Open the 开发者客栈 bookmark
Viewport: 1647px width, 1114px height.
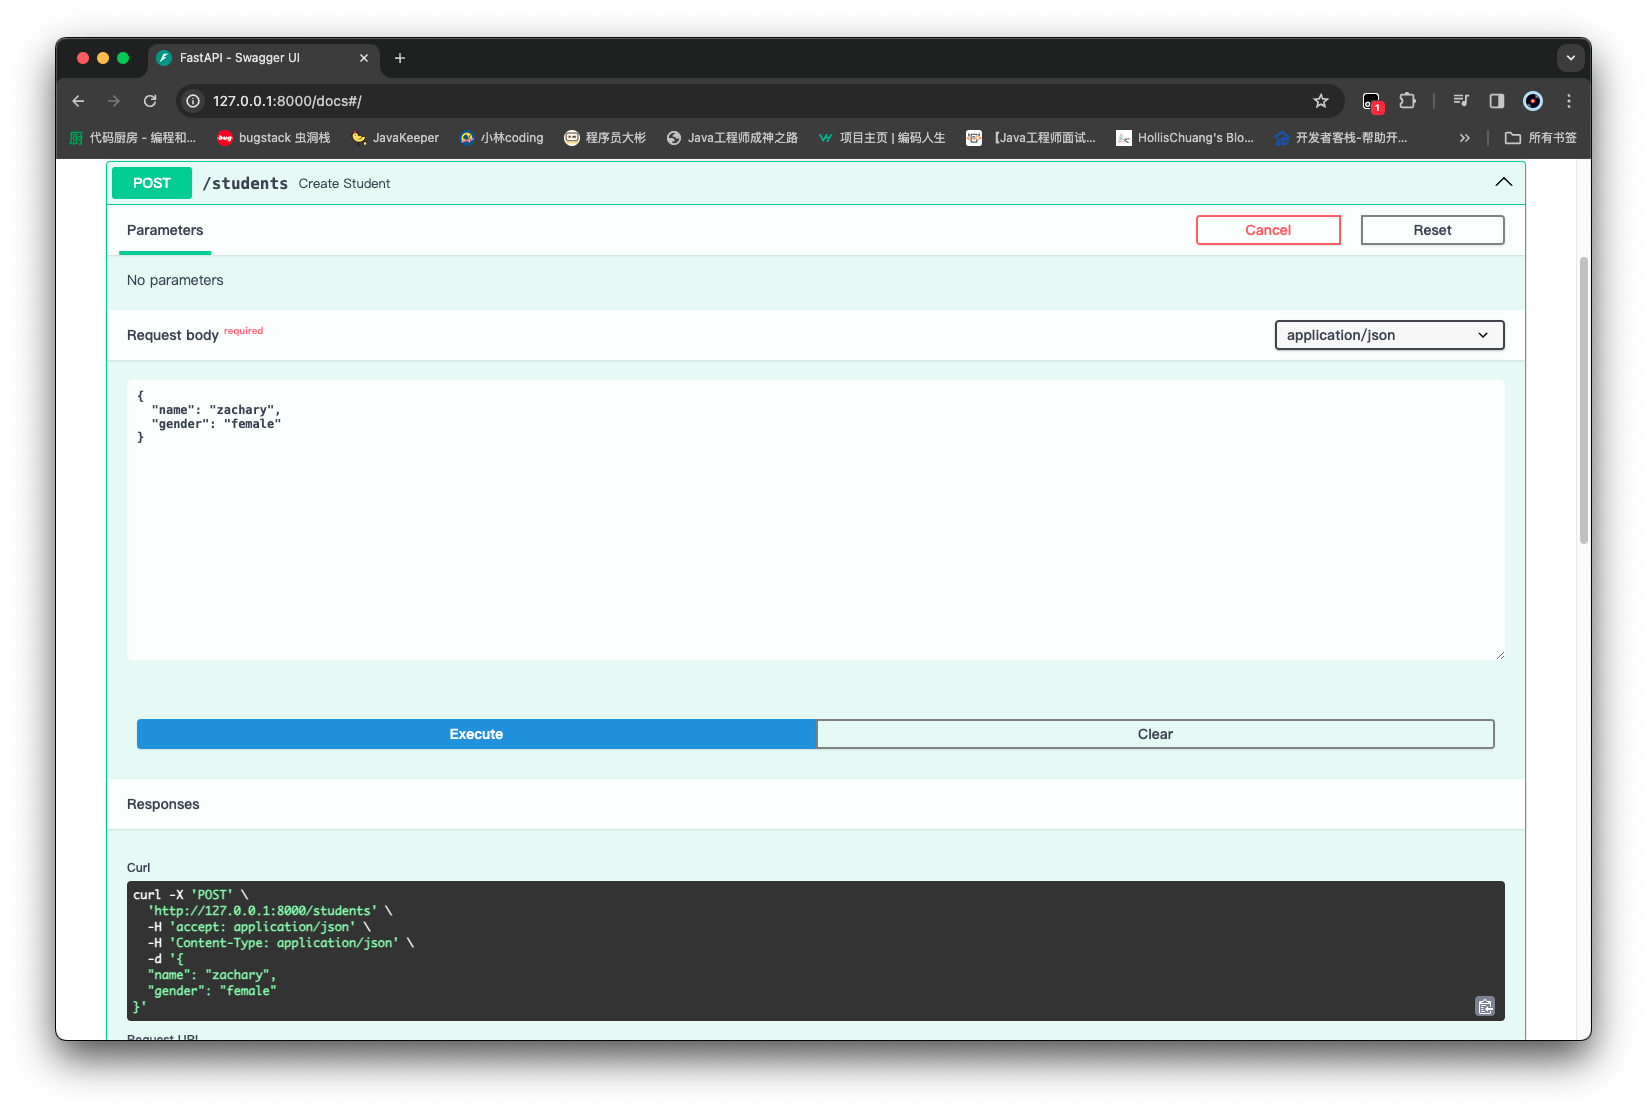pos(1341,138)
